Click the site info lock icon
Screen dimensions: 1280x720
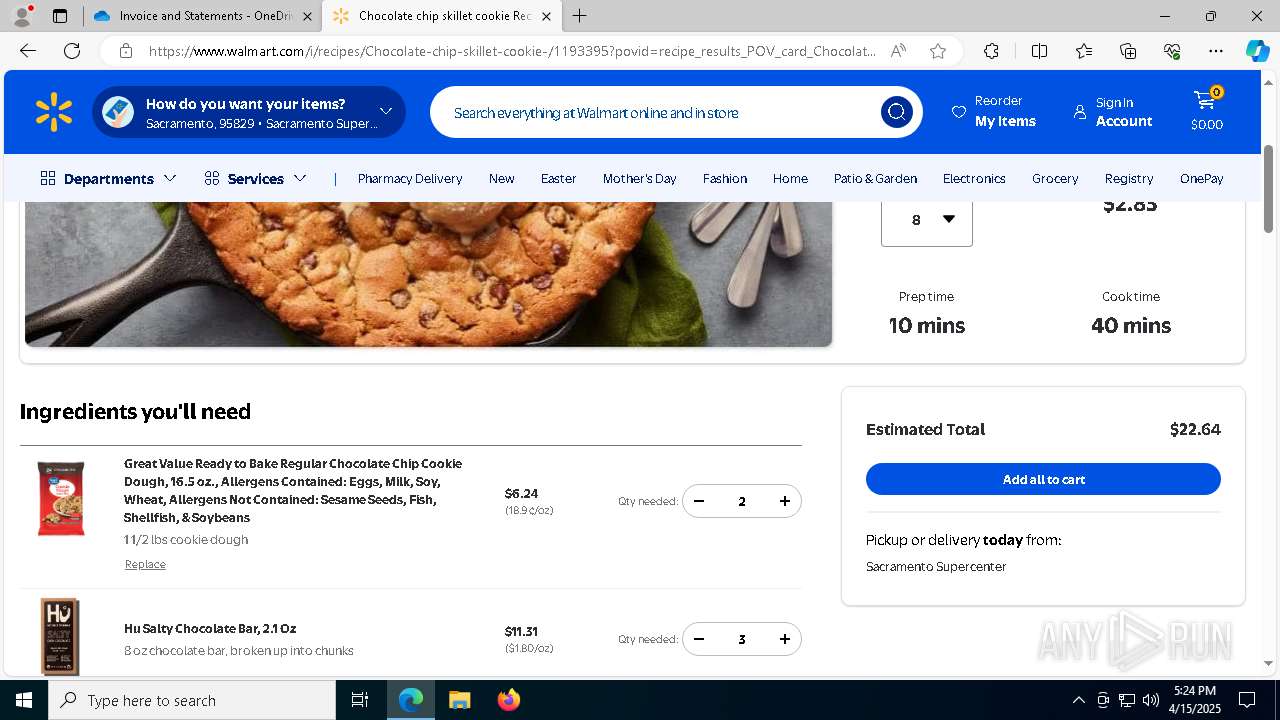126,51
